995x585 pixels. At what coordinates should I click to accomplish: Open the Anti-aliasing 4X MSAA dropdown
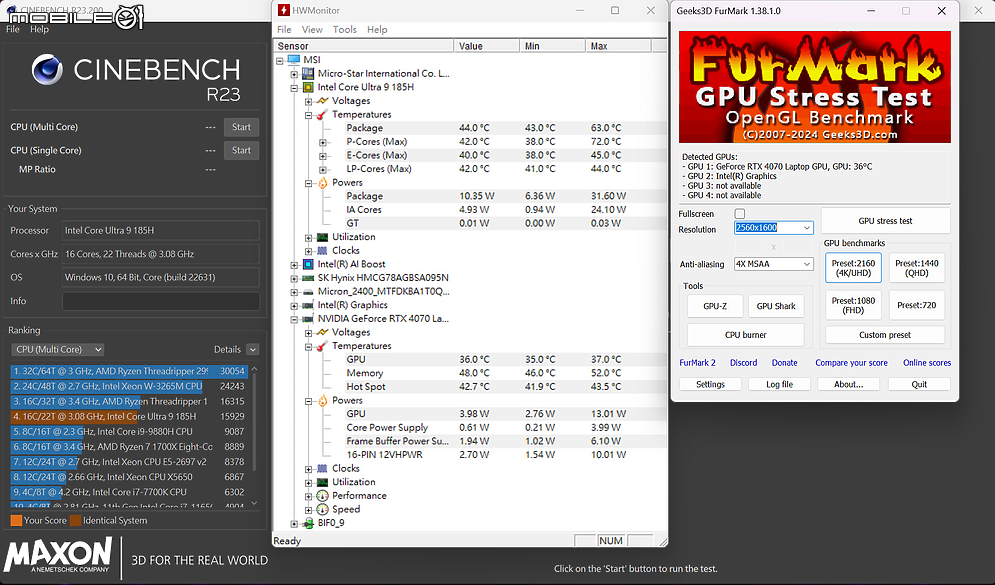click(774, 264)
